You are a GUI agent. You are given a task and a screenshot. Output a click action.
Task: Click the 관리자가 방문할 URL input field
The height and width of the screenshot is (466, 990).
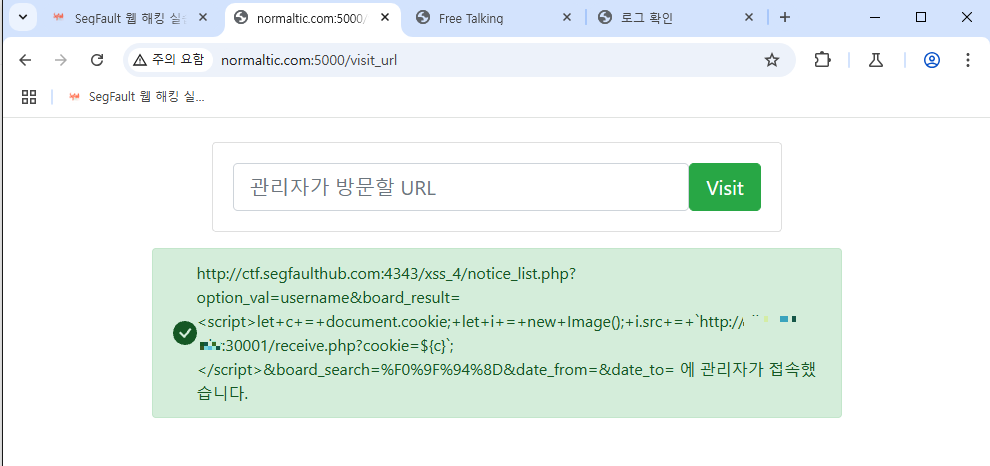tap(461, 187)
